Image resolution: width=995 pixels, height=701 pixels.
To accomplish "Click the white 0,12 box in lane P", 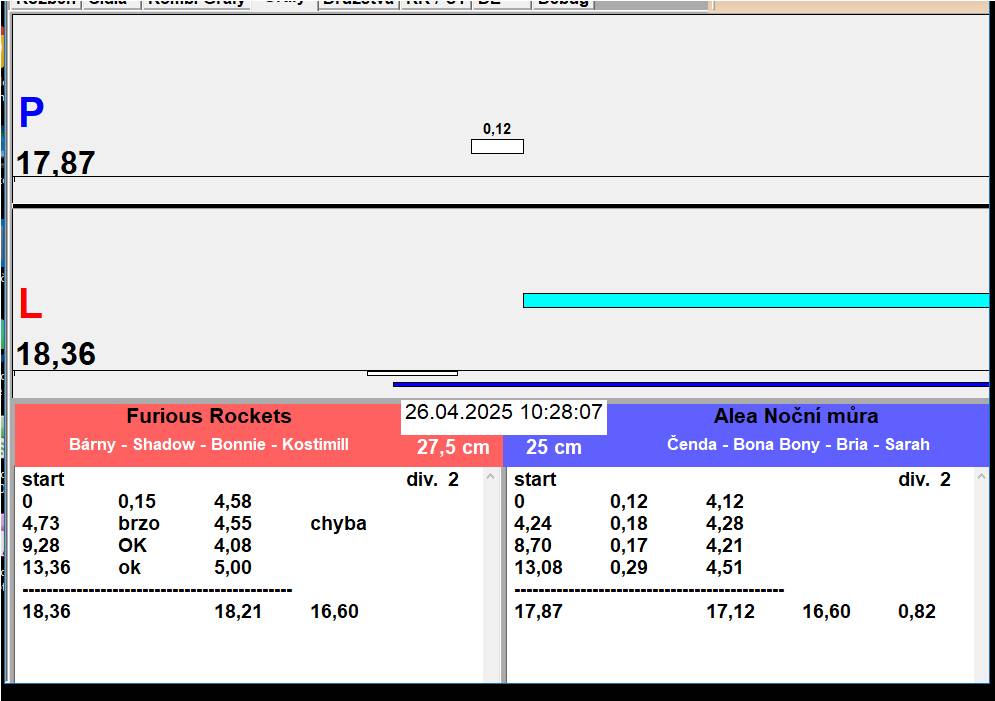I will 497,147.
